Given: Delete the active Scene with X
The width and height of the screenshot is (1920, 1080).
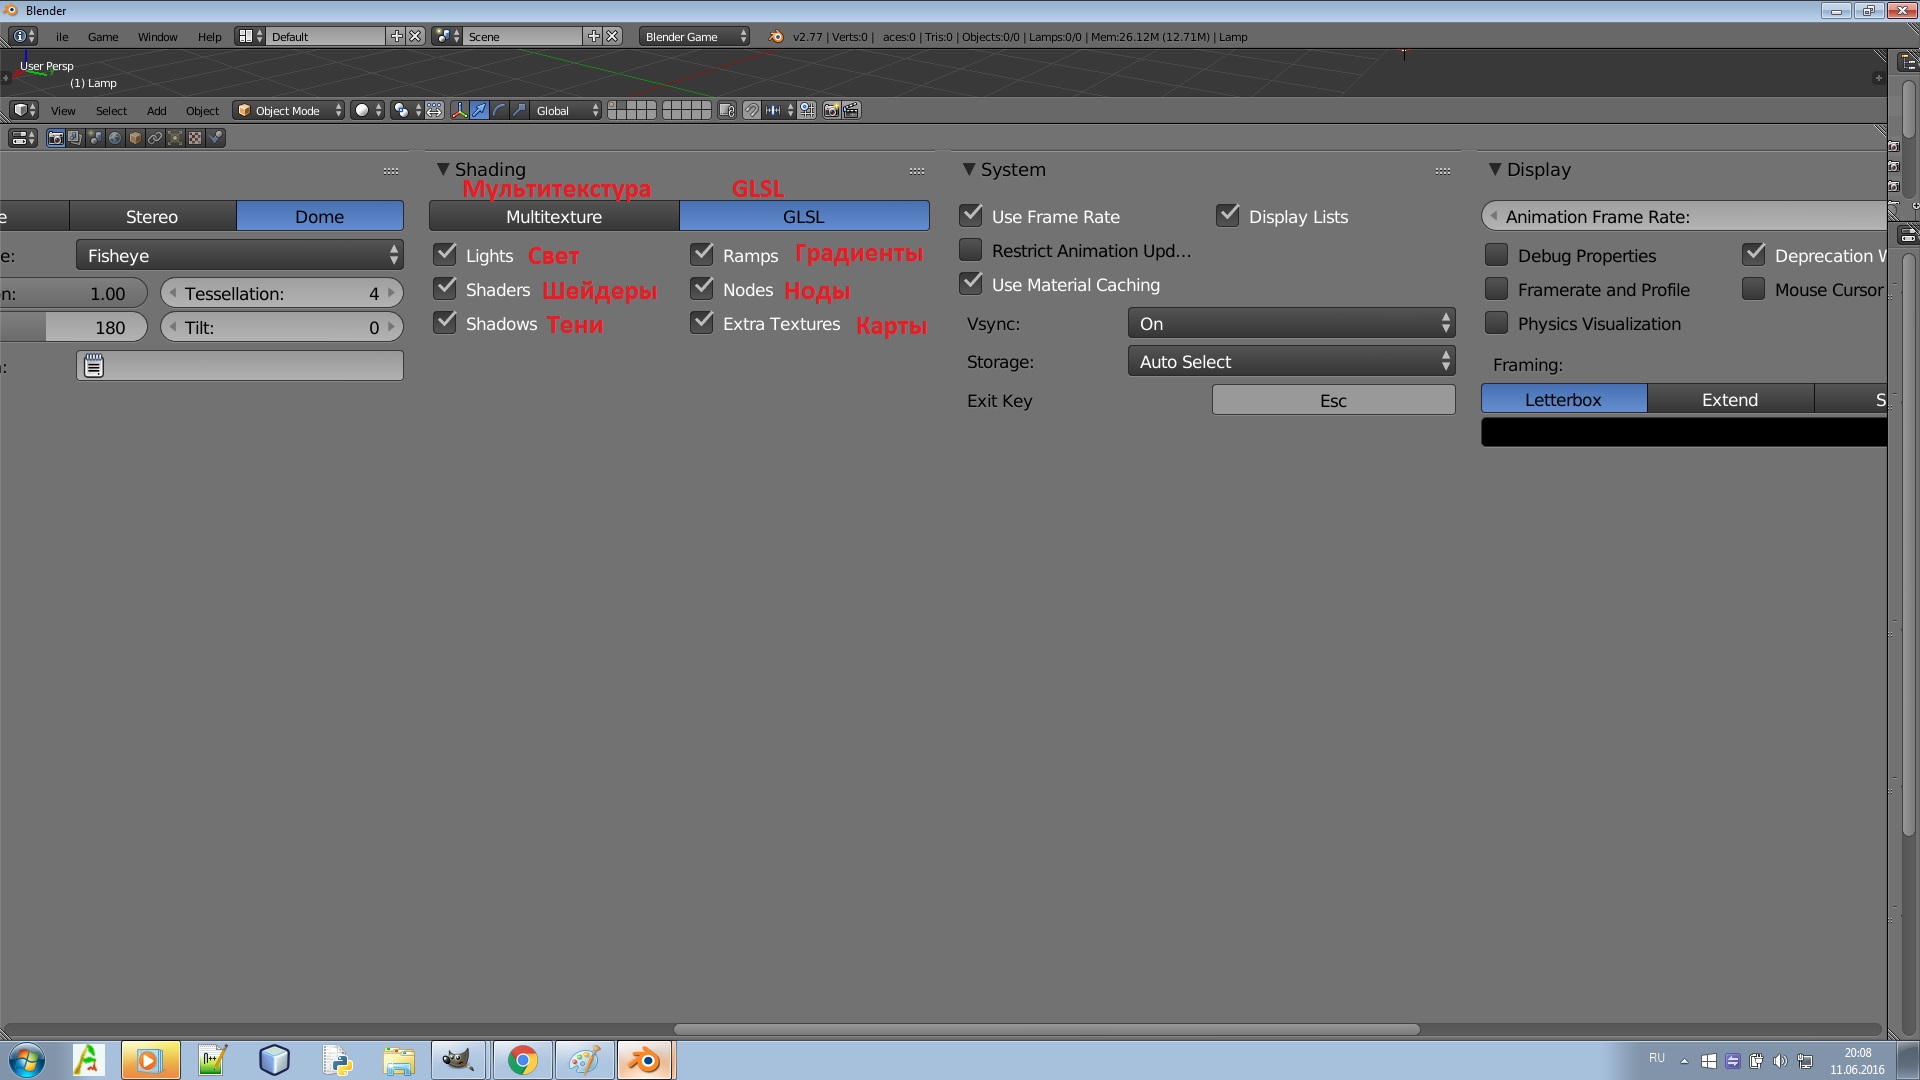Looking at the screenshot, I should tap(613, 36).
